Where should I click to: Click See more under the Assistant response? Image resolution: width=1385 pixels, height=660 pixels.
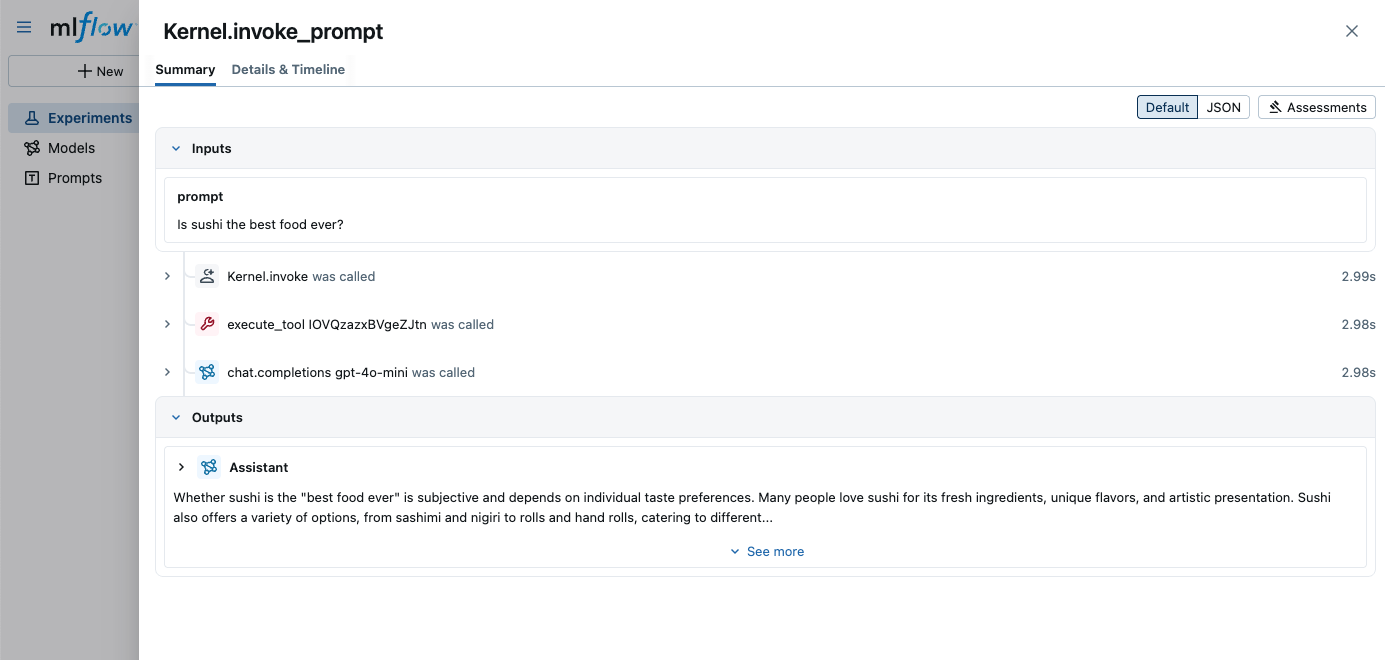pyautogui.click(x=767, y=551)
